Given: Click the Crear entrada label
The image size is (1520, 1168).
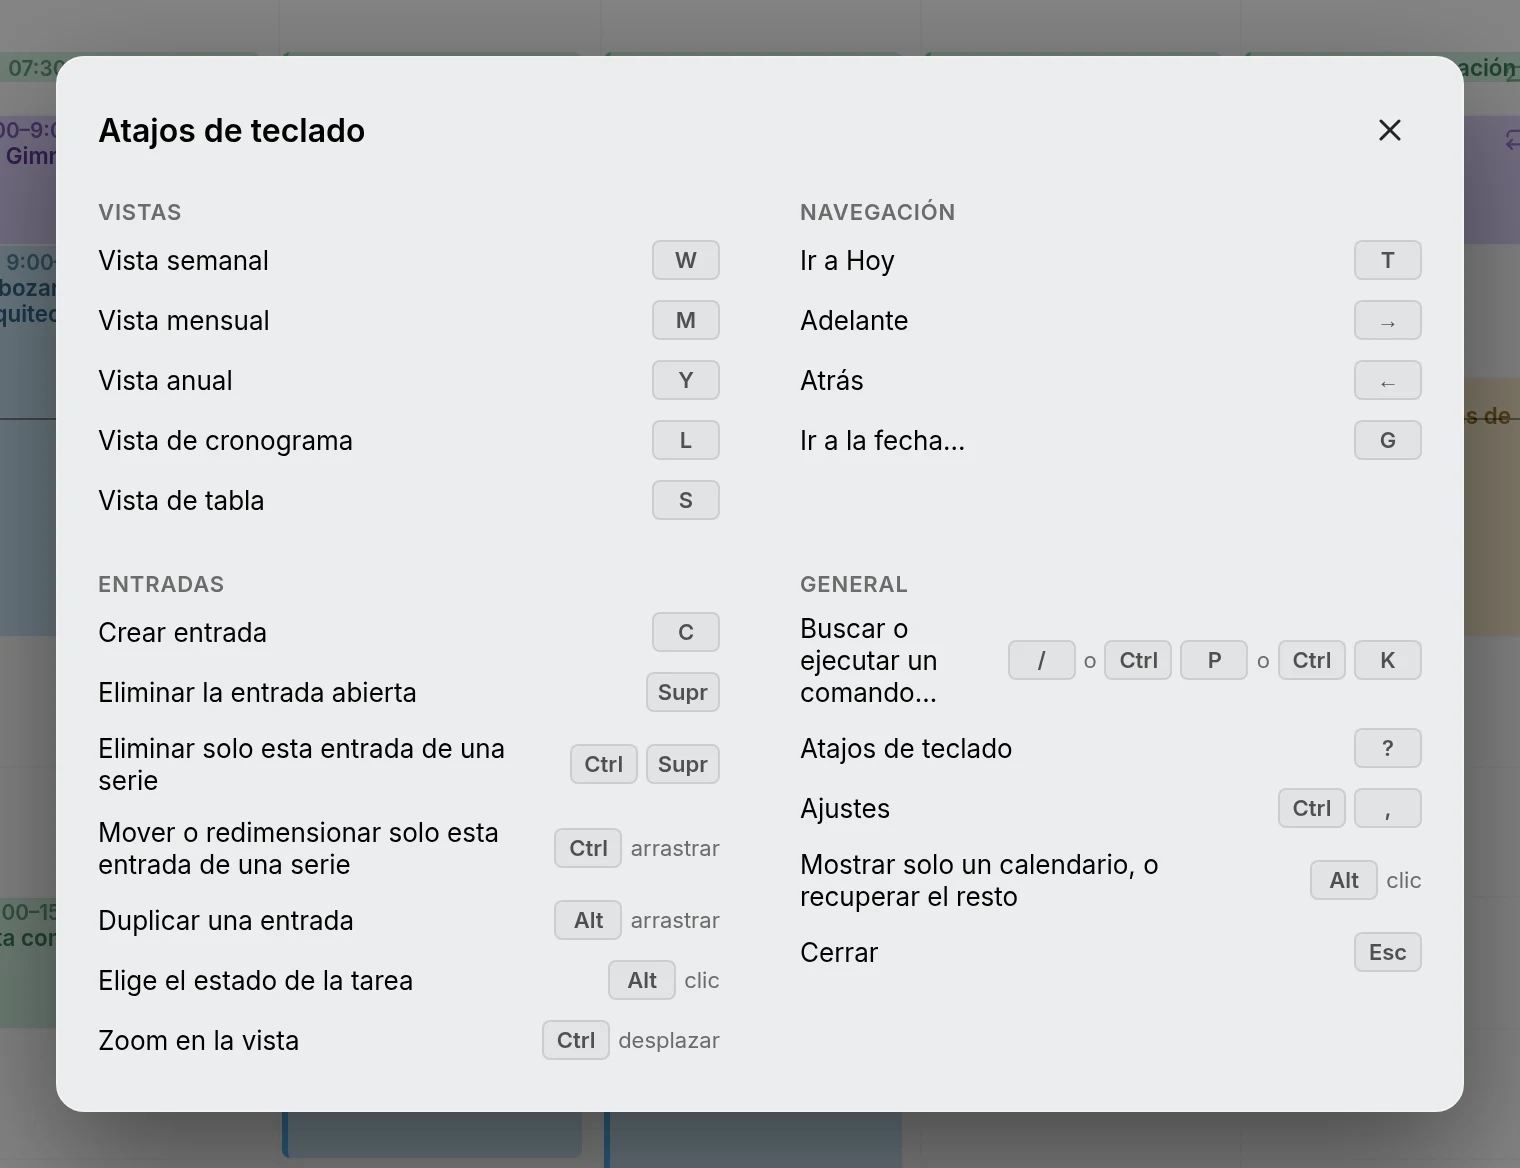Looking at the screenshot, I should [182, 633].
